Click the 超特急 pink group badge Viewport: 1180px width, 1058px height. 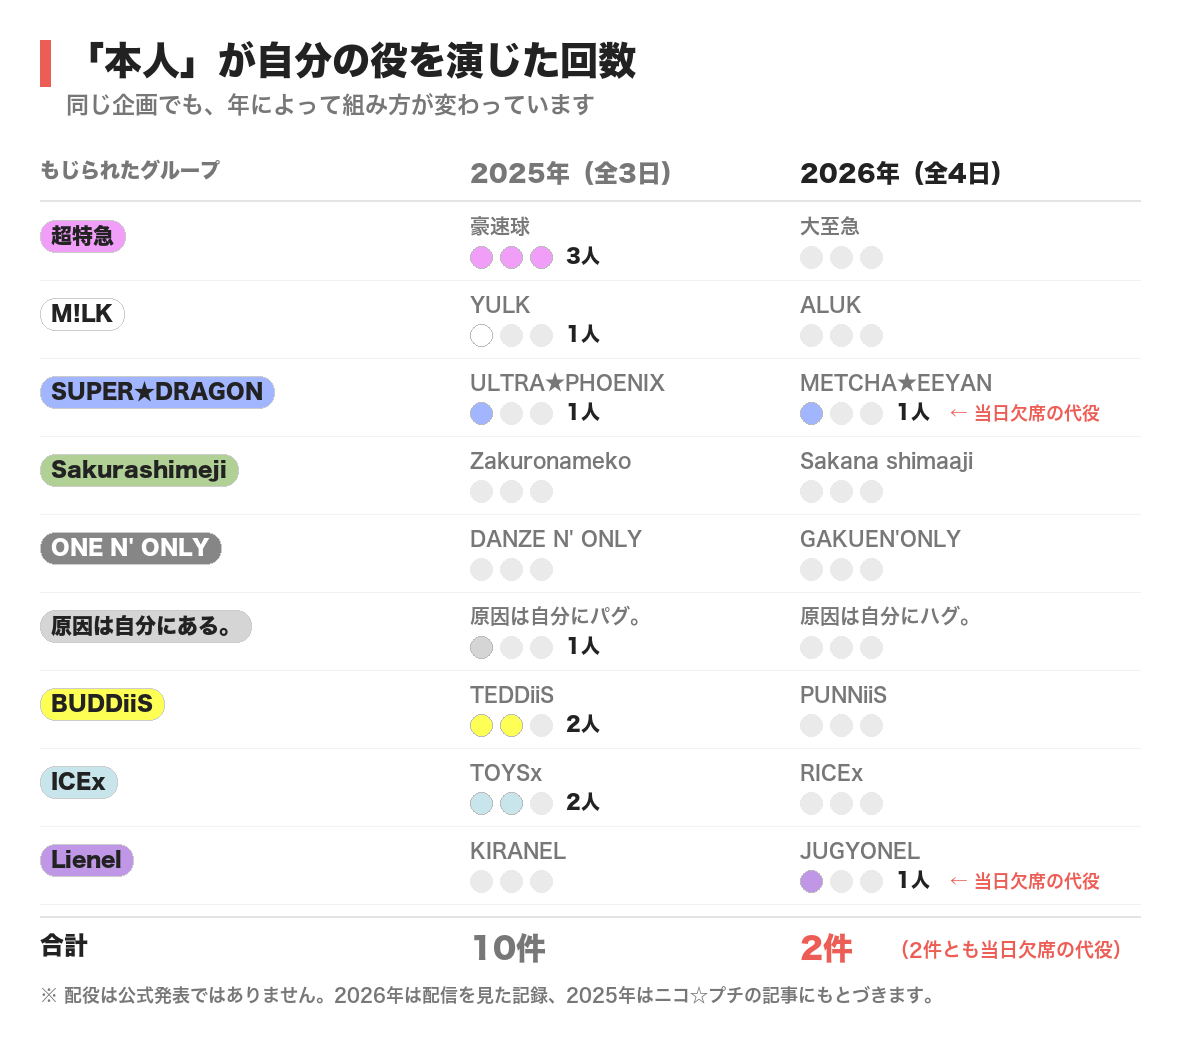tap(83, 236)
